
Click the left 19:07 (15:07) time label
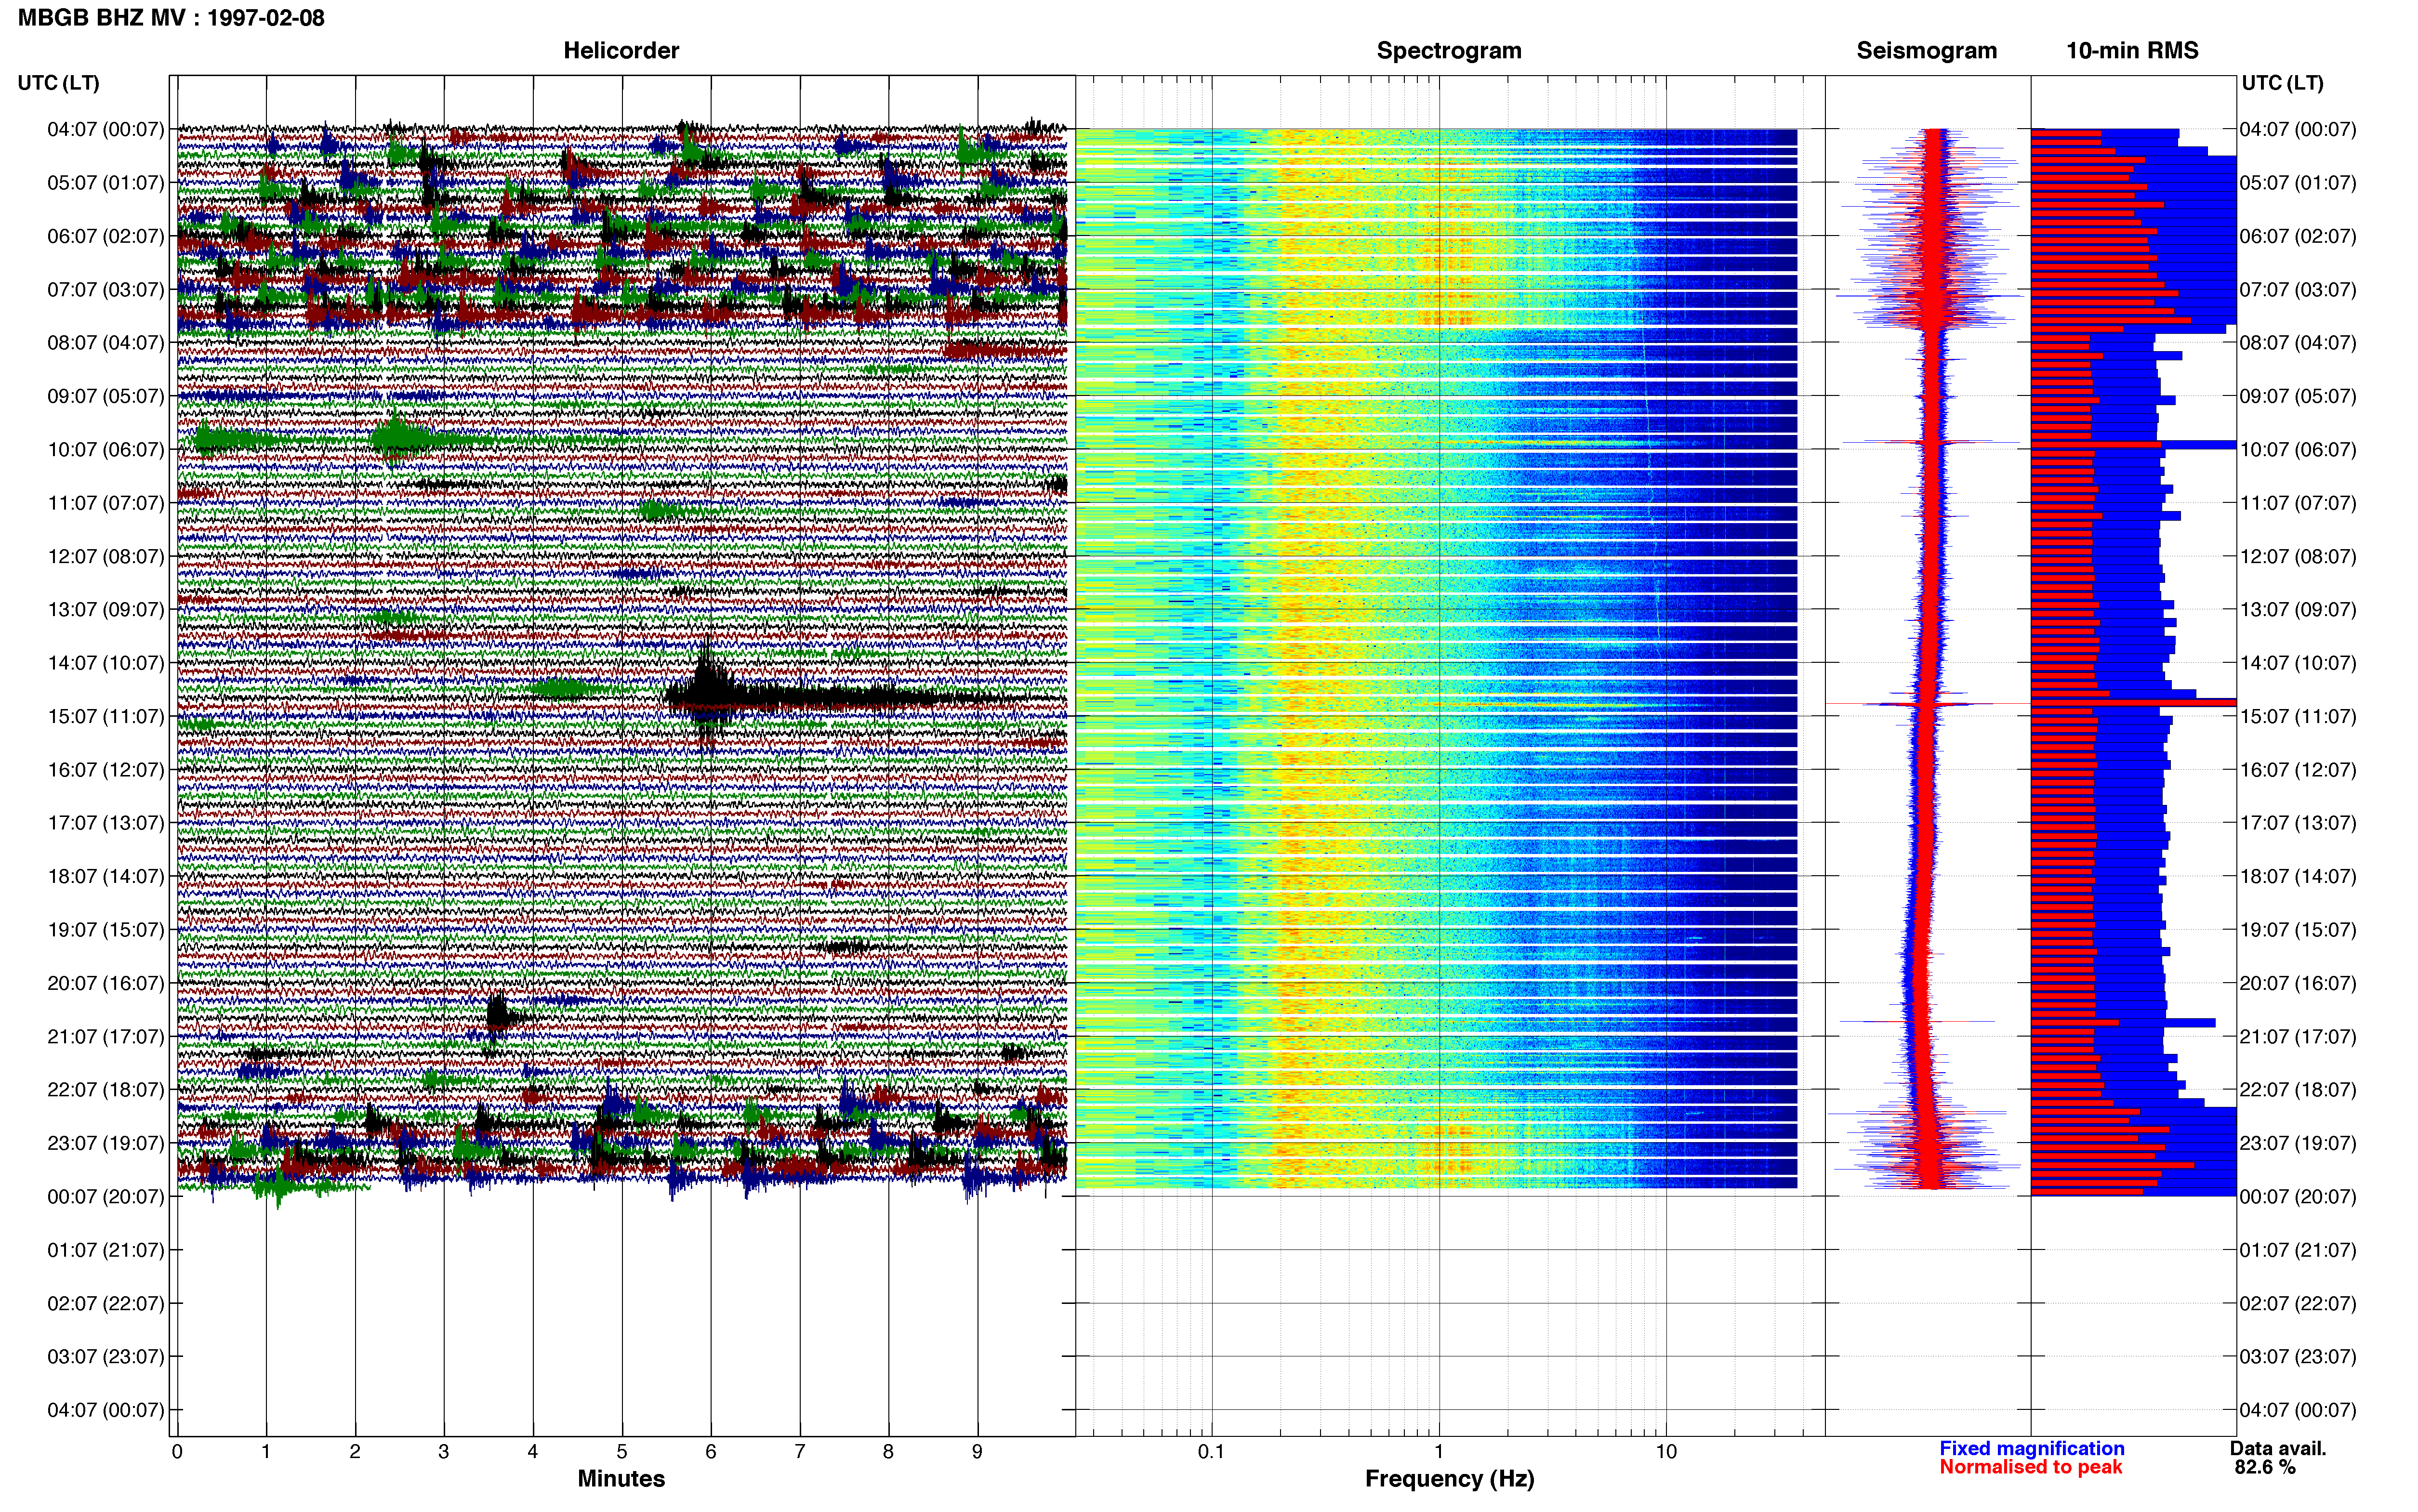[x=105, y=930]
